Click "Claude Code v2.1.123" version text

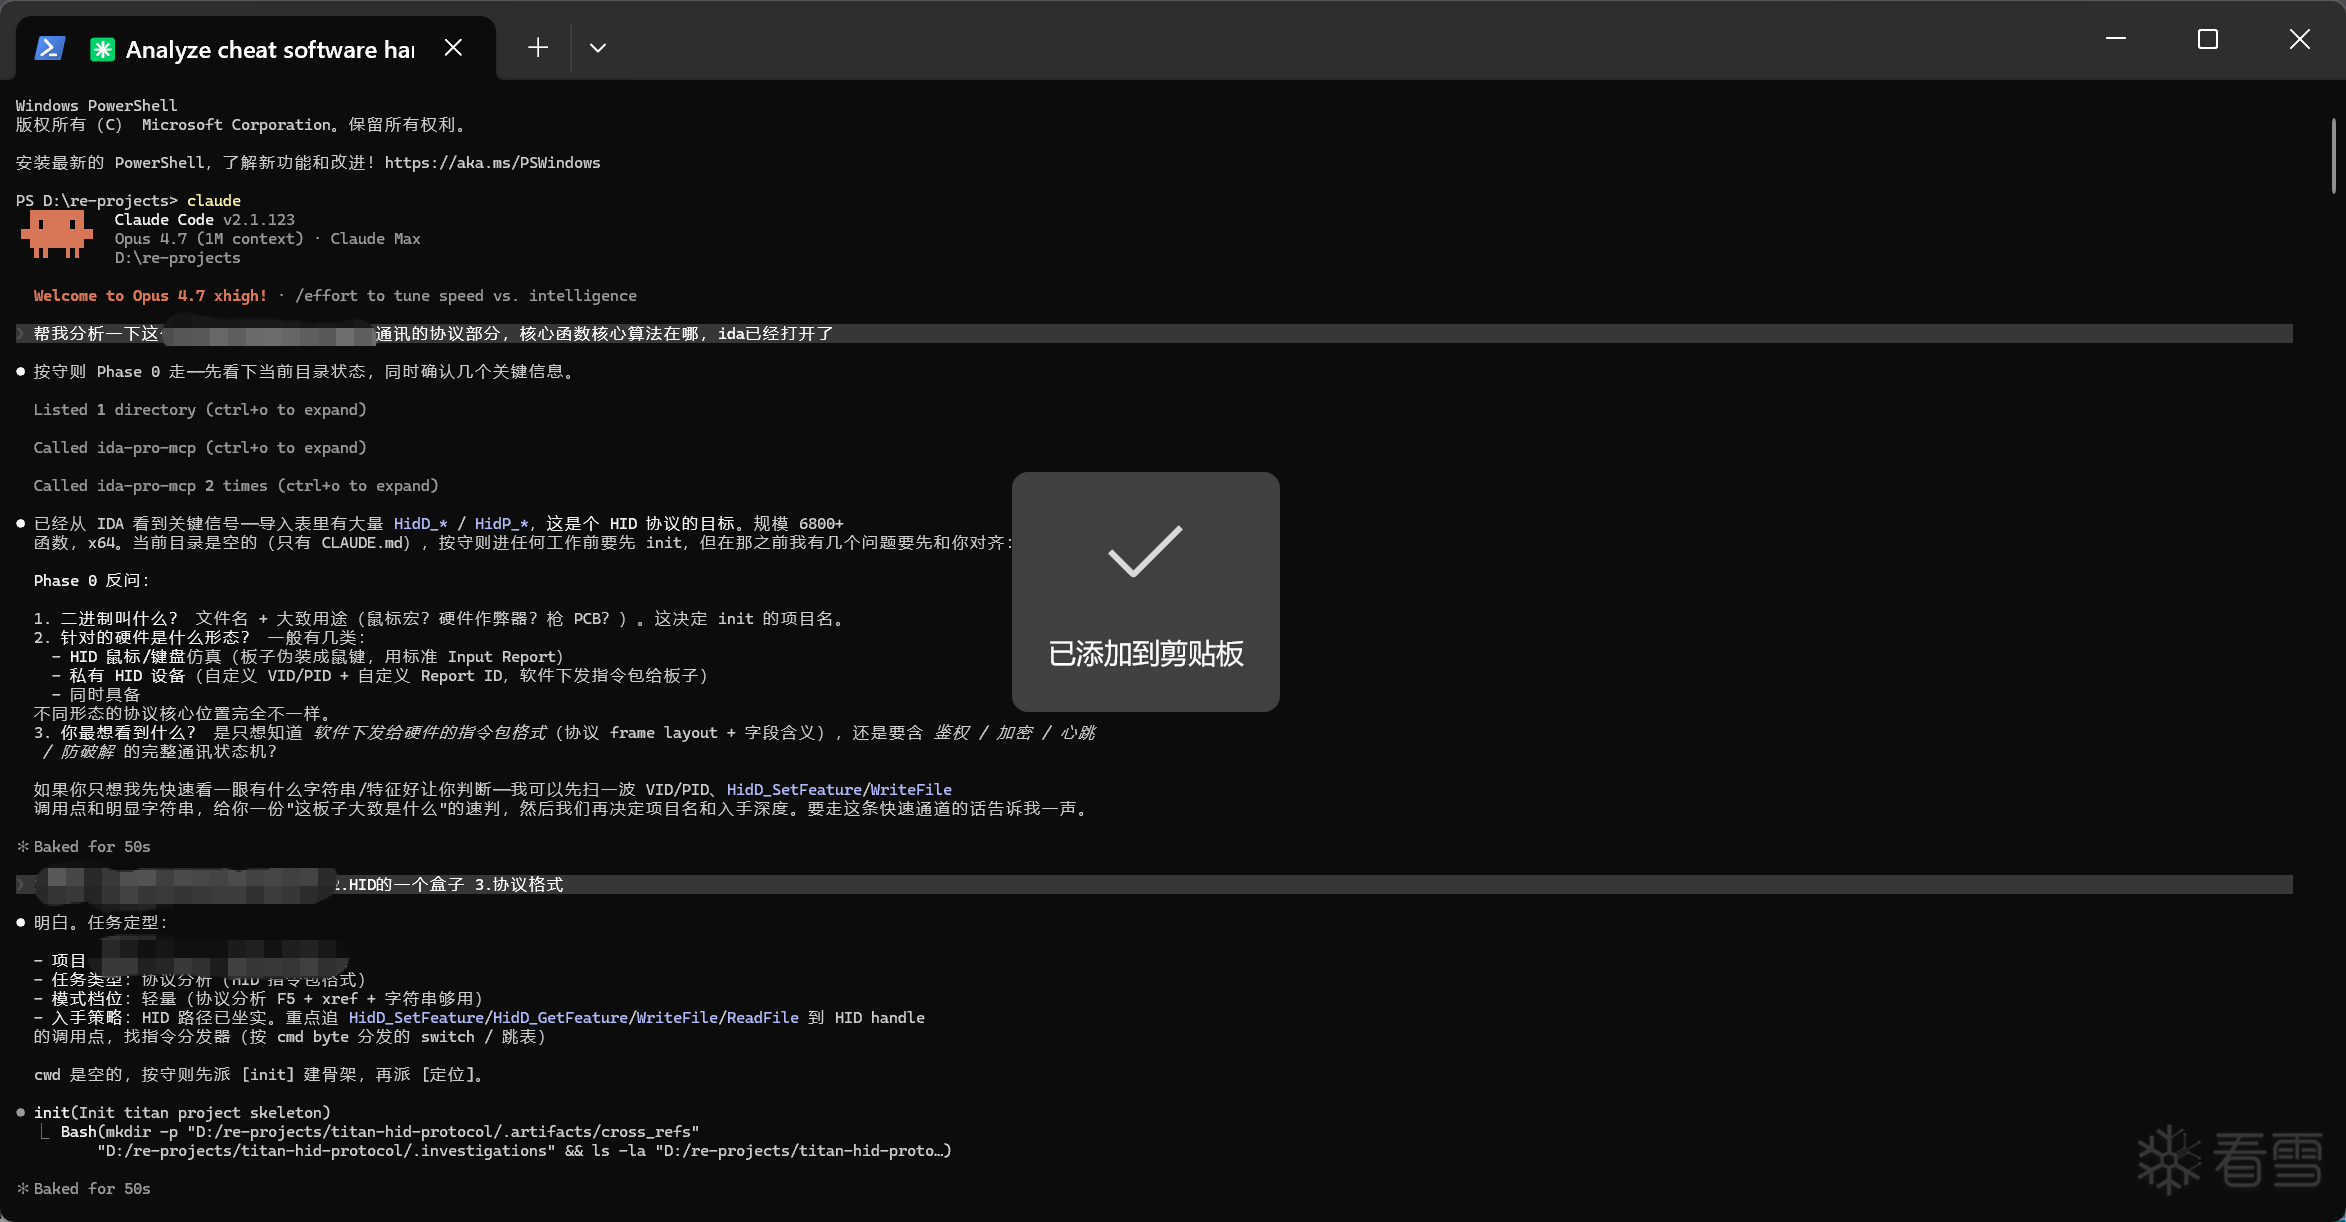[204, 220]
